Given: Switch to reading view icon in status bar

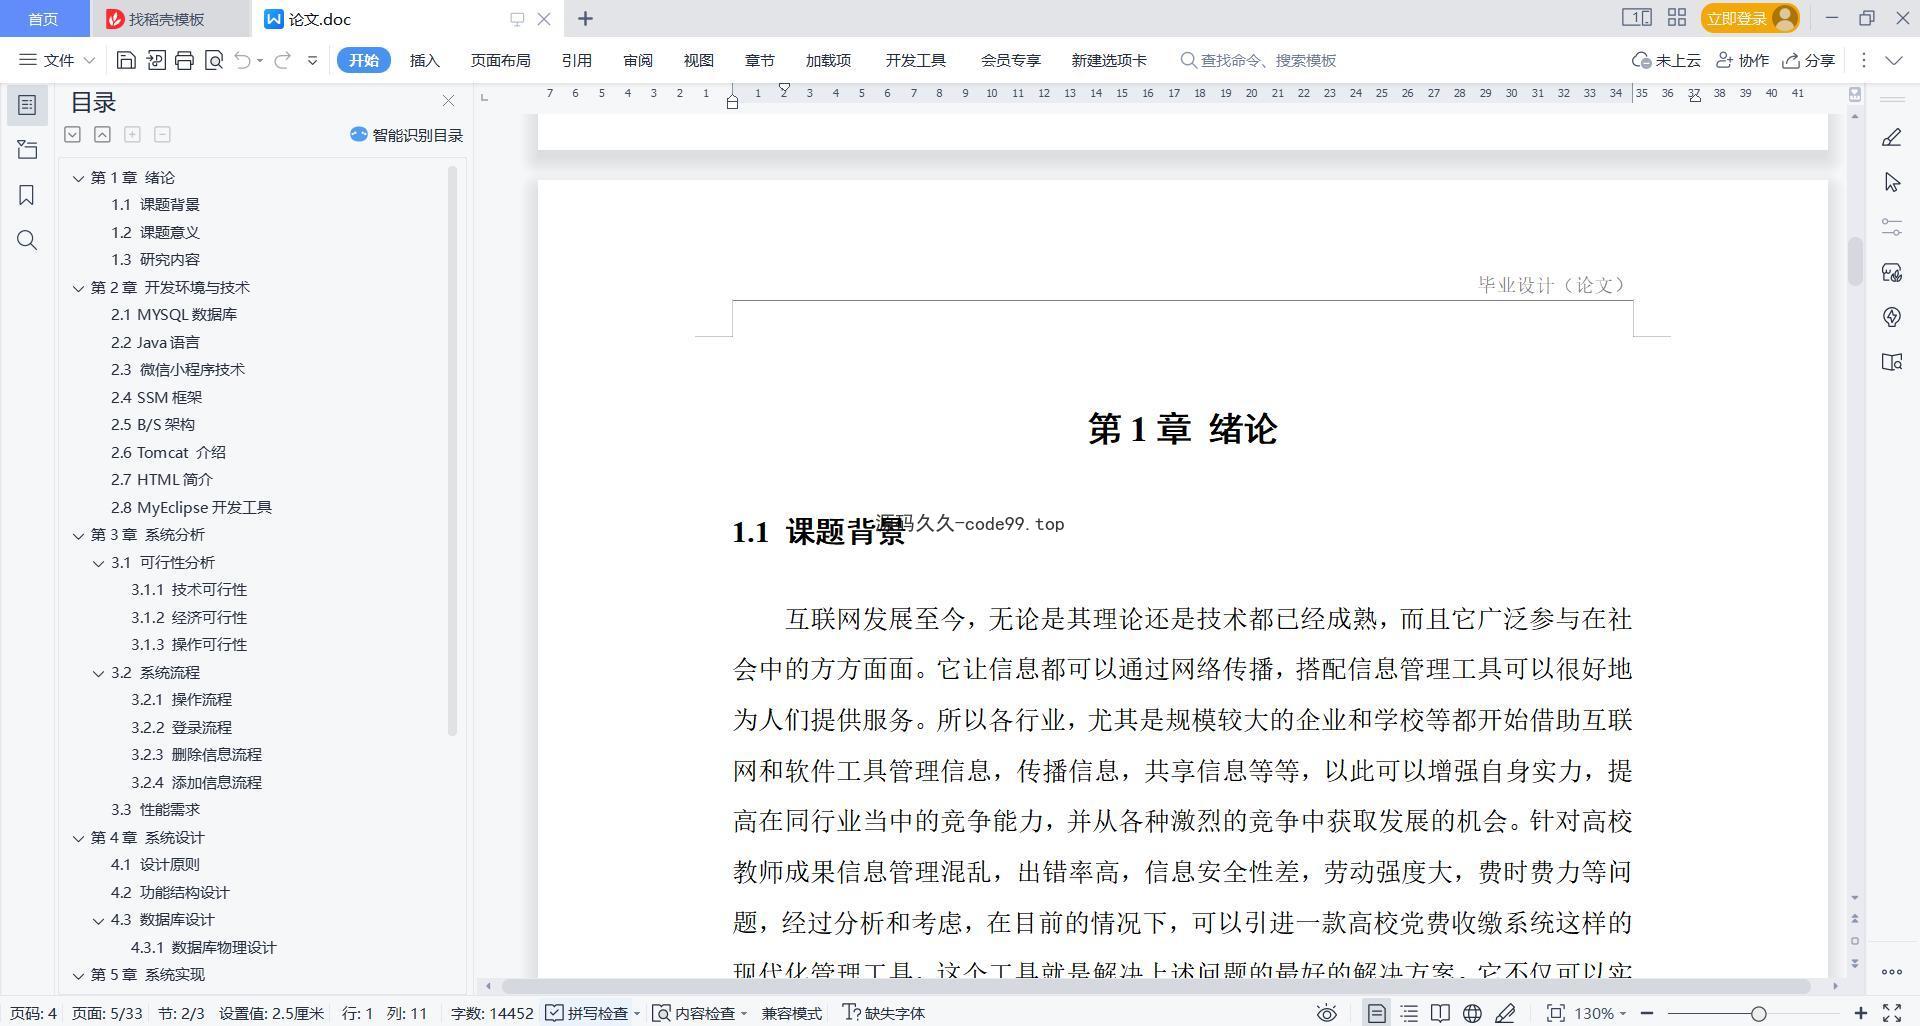Looking at the screenshot, I should tap(1440, 1013).
